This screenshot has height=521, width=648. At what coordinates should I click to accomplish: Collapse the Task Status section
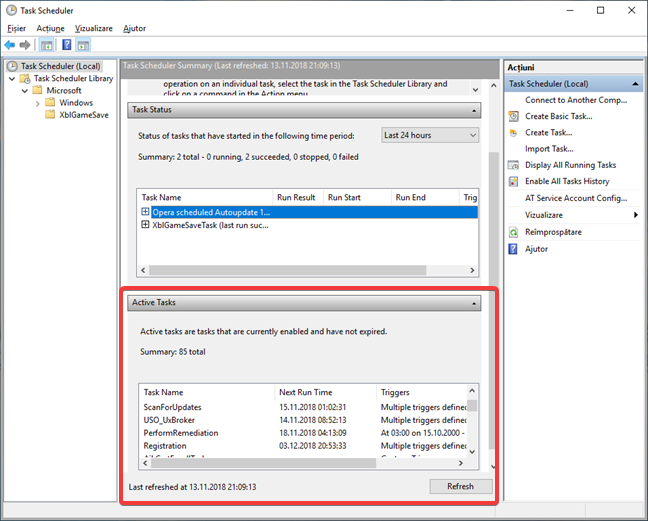pos(474,110)
